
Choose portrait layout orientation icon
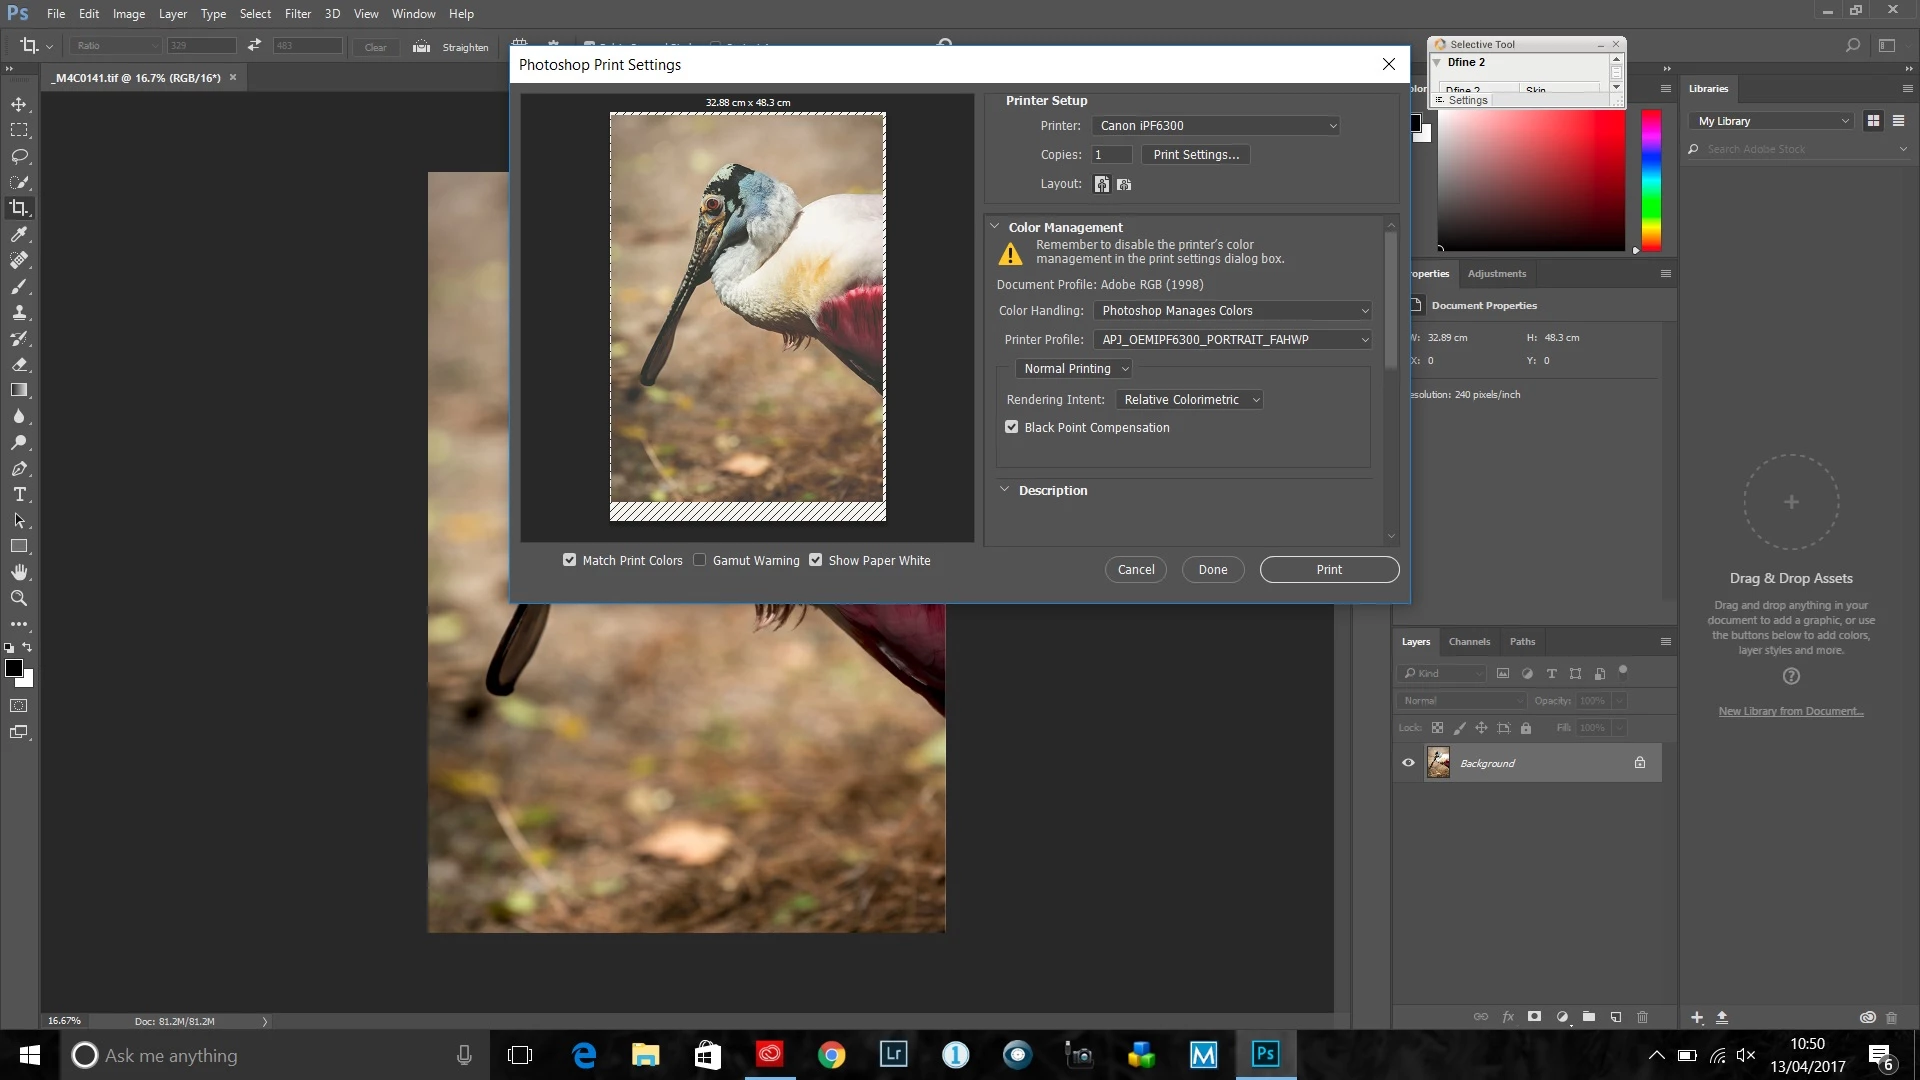click(x=1101, y=184)
